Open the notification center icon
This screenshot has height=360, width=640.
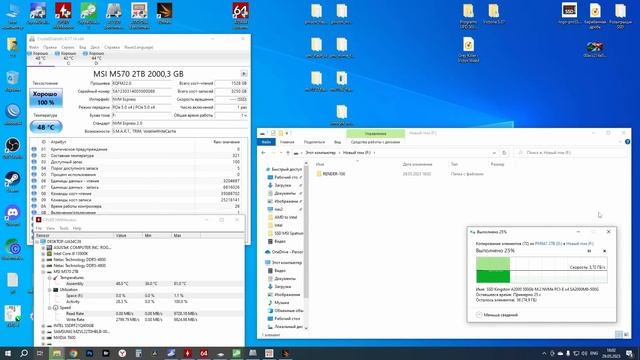point(629,353)
